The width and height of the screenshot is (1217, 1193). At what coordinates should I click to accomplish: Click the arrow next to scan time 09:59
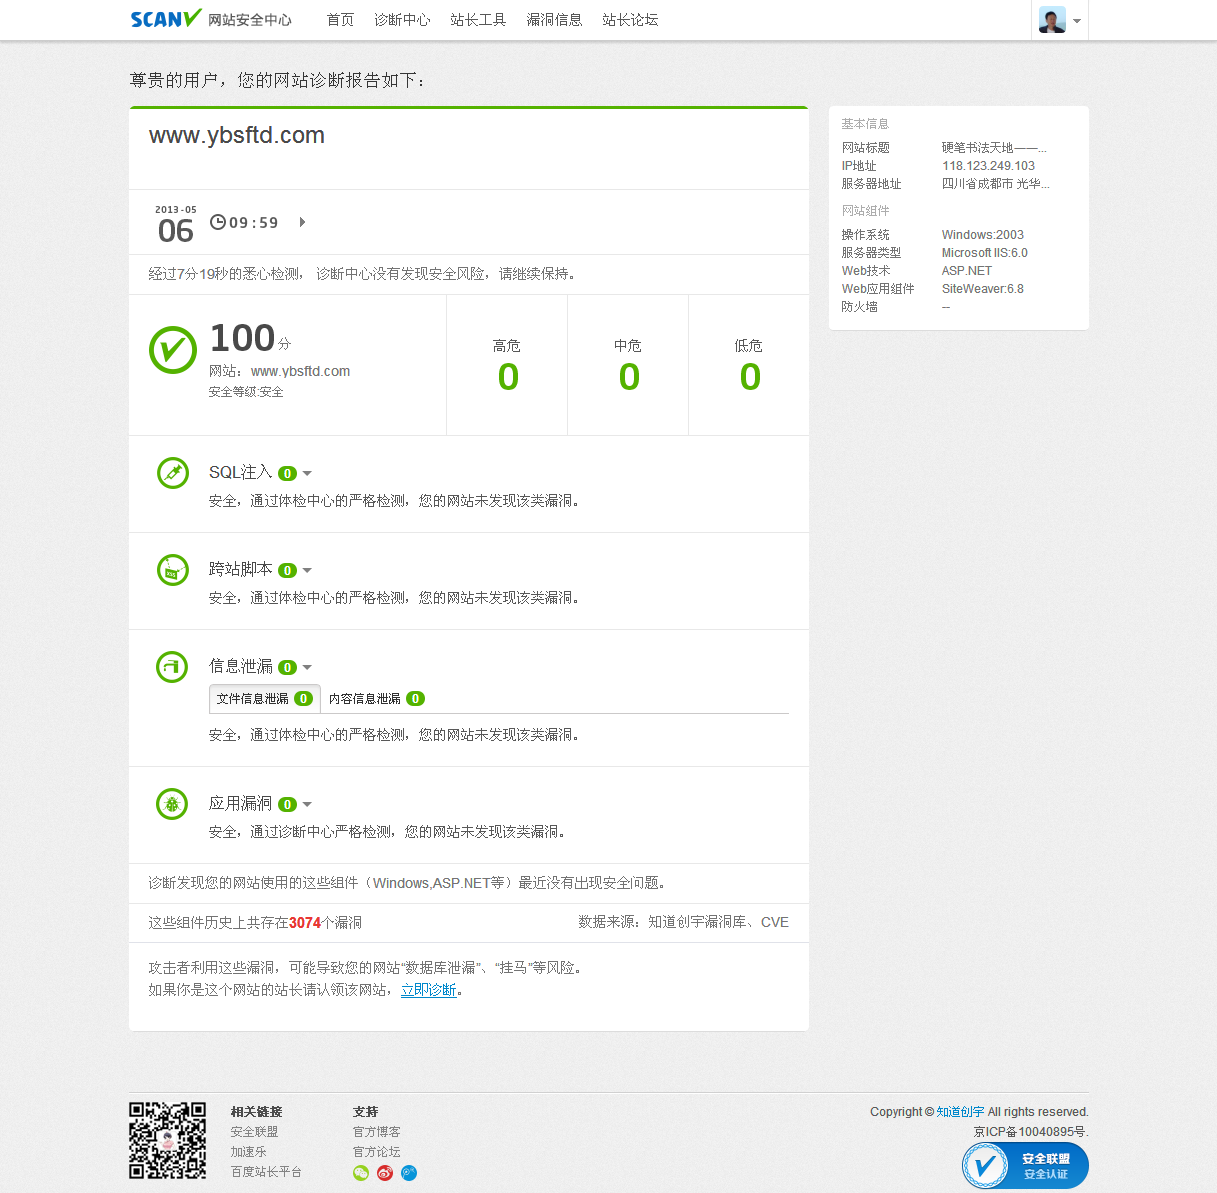pyautogui.click(x=302, y=222)
